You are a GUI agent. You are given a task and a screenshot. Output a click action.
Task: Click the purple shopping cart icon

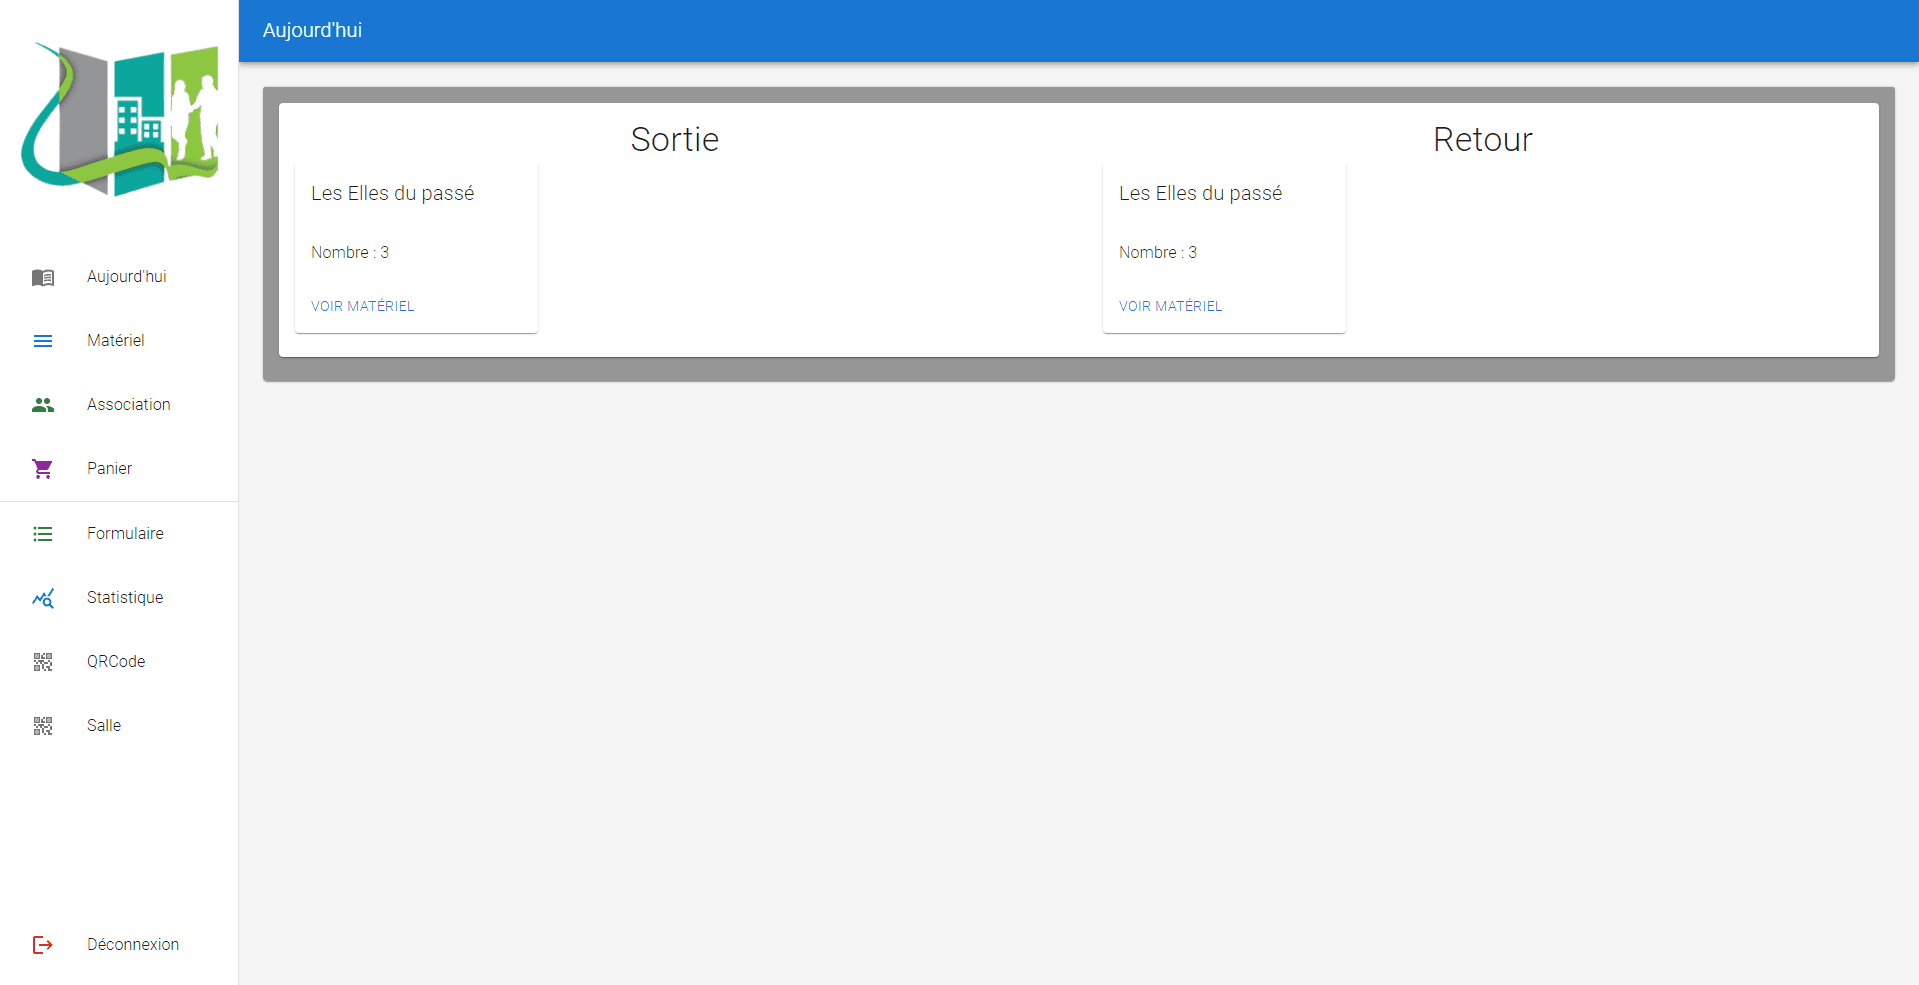[x=43, y=469]
